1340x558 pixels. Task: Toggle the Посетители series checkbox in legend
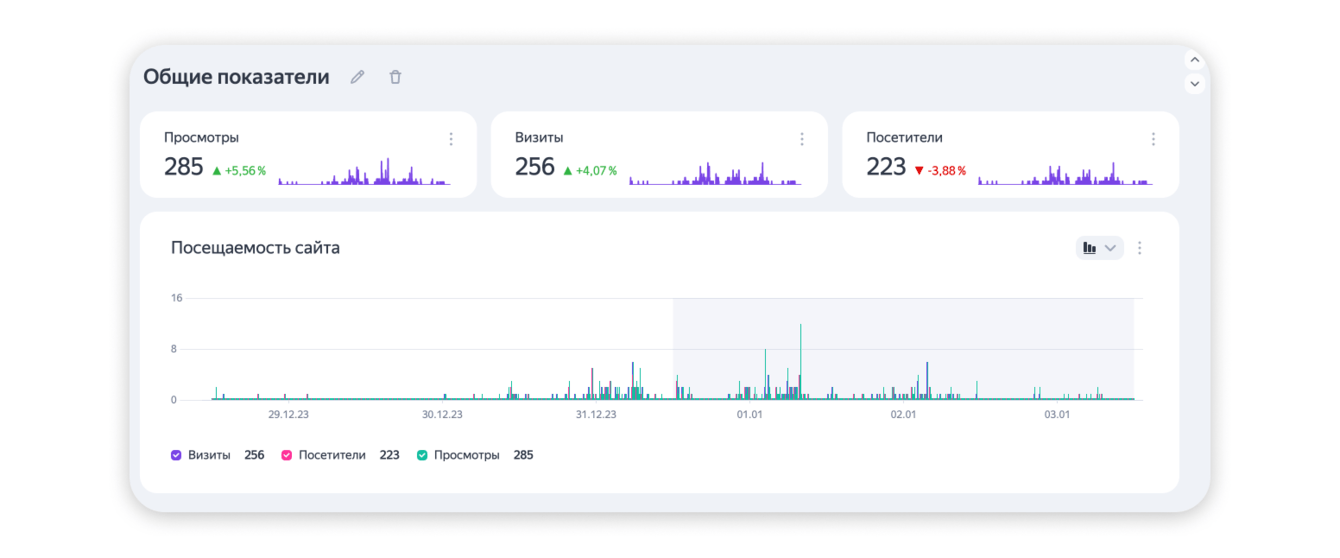click(x=287, y=455)
